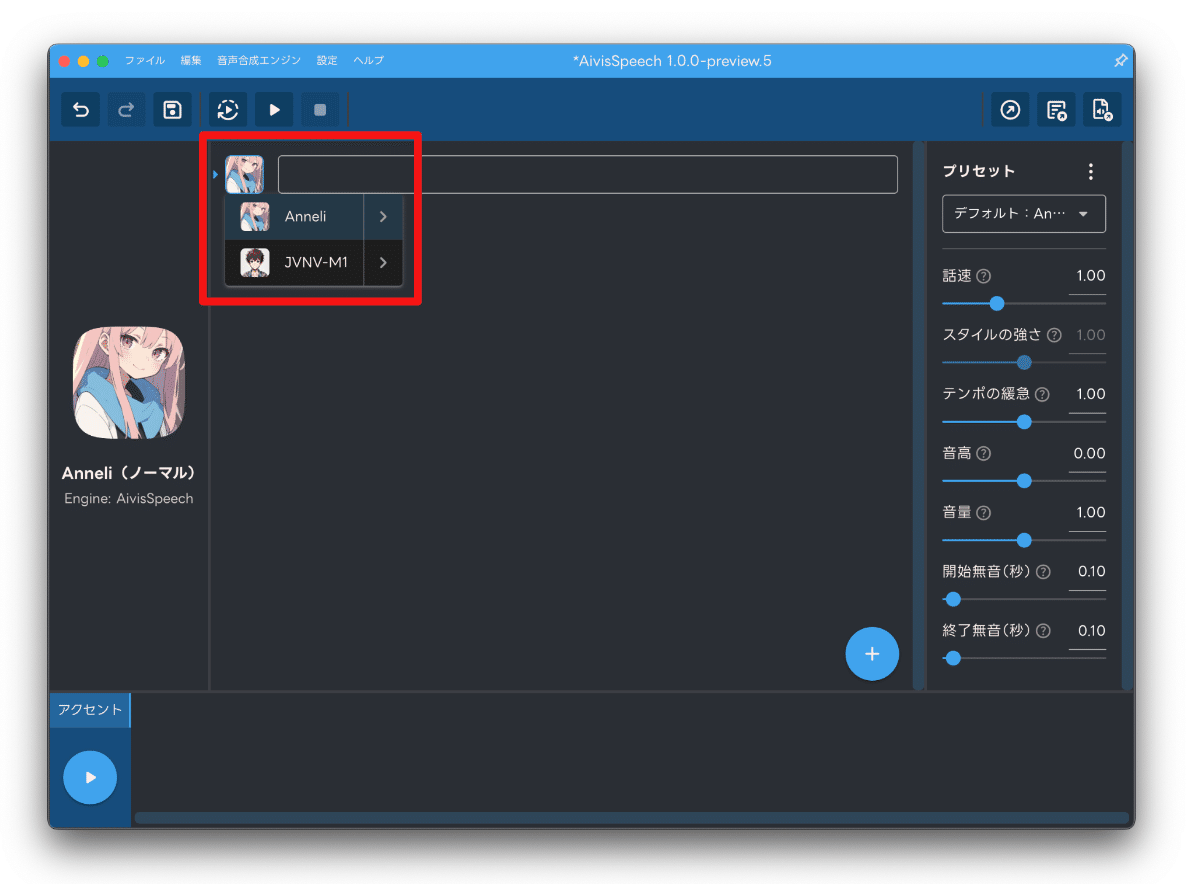Open the 設定 menu
The width and height of the screenshot is (1186, 884).
(327, 60)
